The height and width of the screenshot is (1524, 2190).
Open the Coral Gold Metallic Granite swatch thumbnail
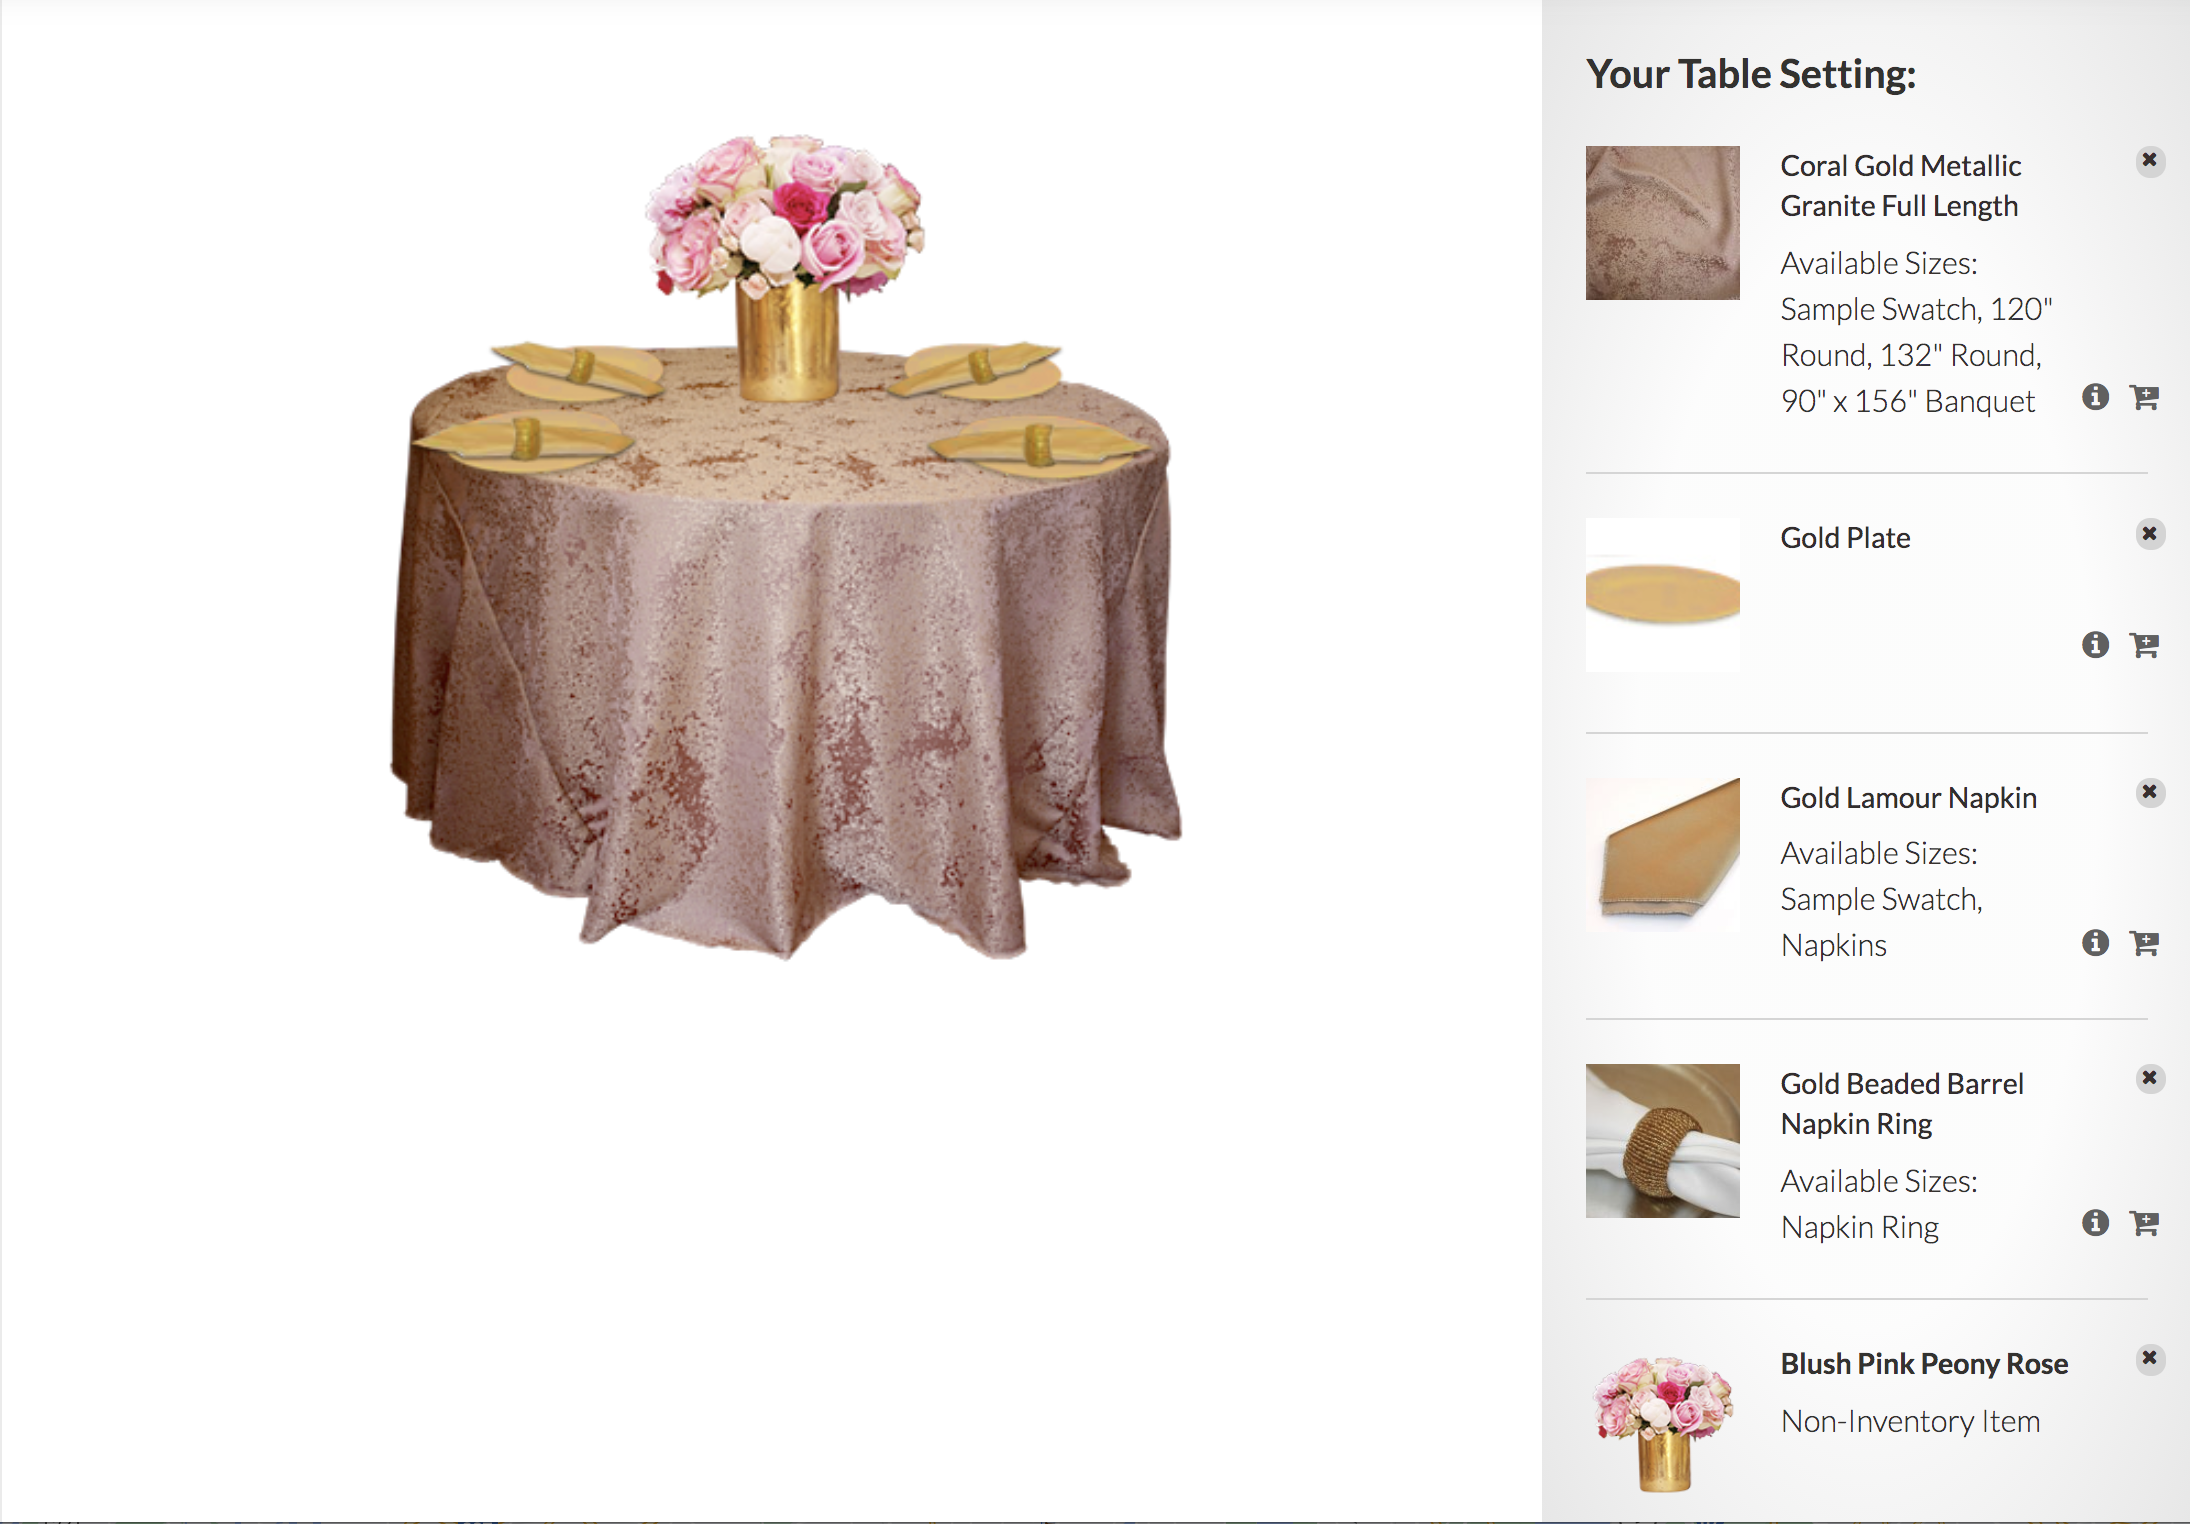click(1662, 223)
